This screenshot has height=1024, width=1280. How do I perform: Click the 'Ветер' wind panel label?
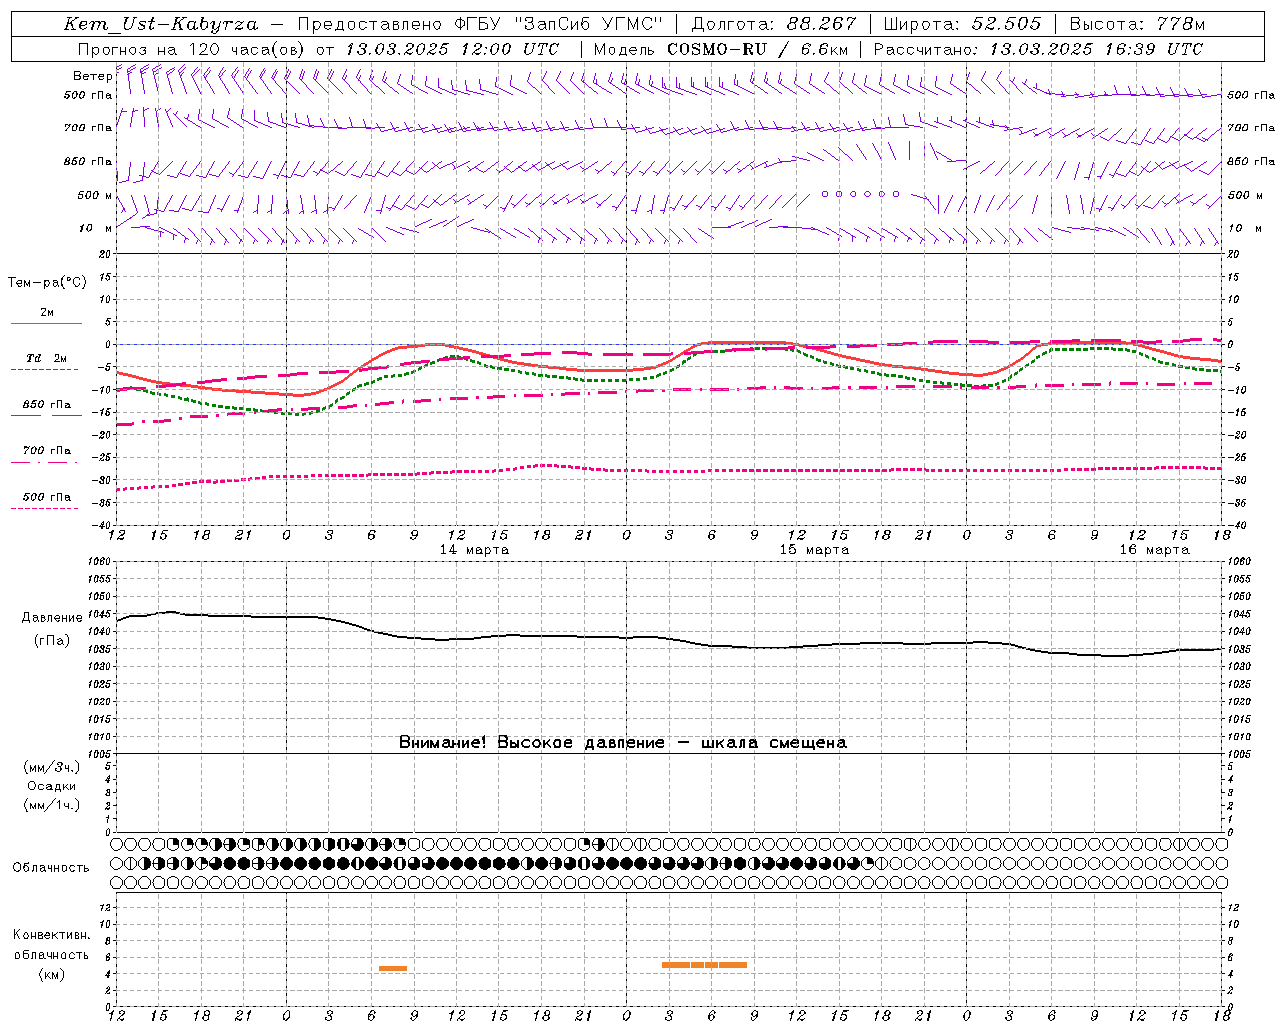click(x=92, y=76)
